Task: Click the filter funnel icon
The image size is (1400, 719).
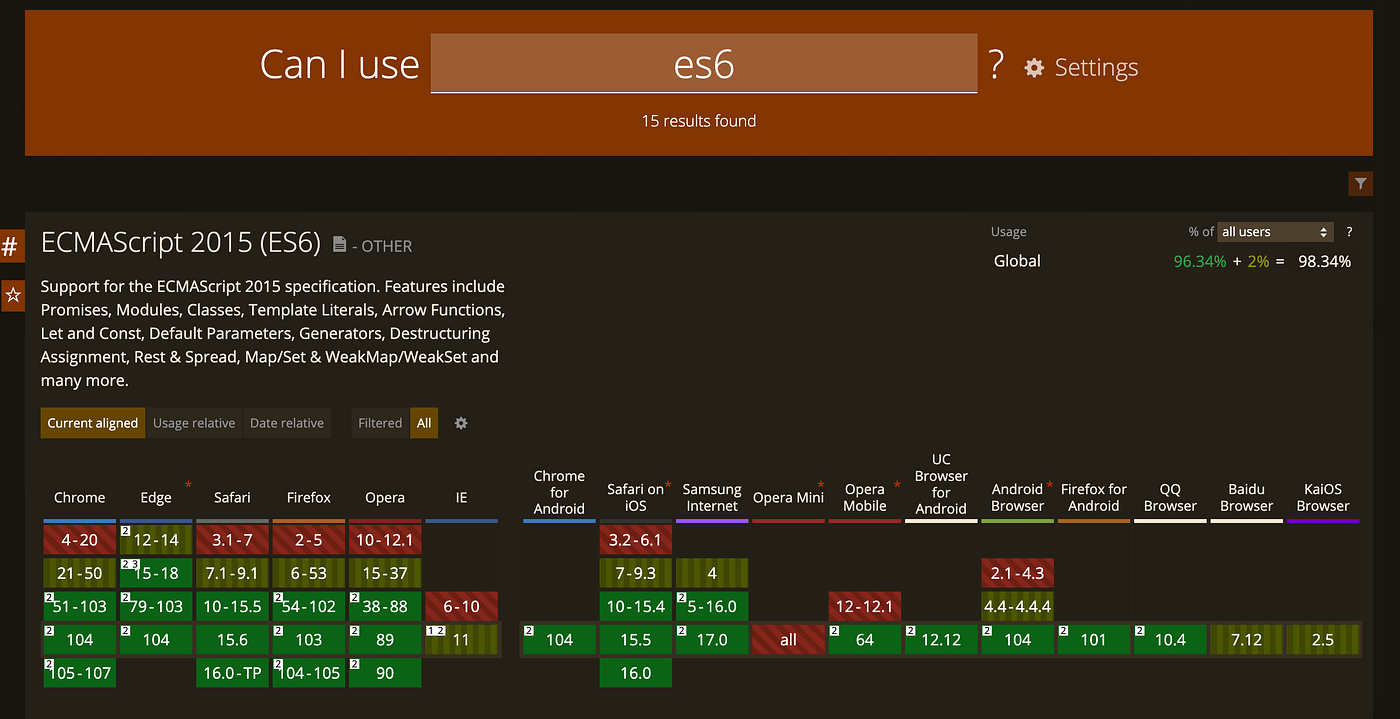Action: pos(1360,183)
